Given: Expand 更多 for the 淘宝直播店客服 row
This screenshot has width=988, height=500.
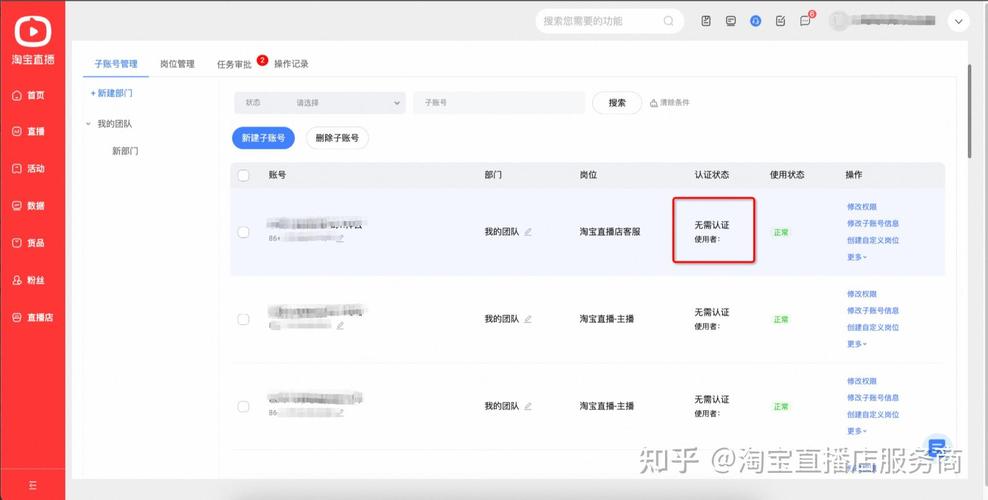Looking at the screenshot, I should [x=857, y=257].
